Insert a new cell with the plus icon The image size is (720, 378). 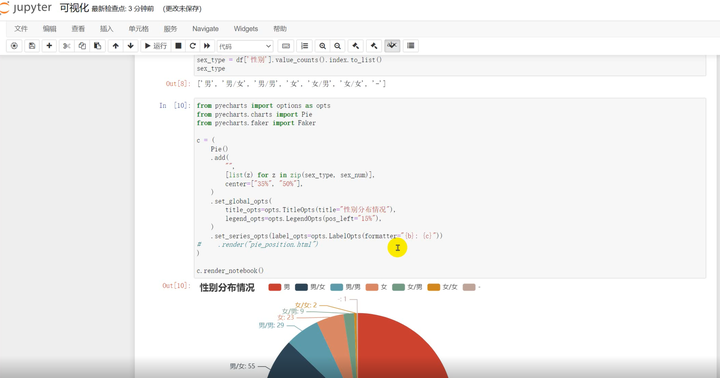coord(49,46)
